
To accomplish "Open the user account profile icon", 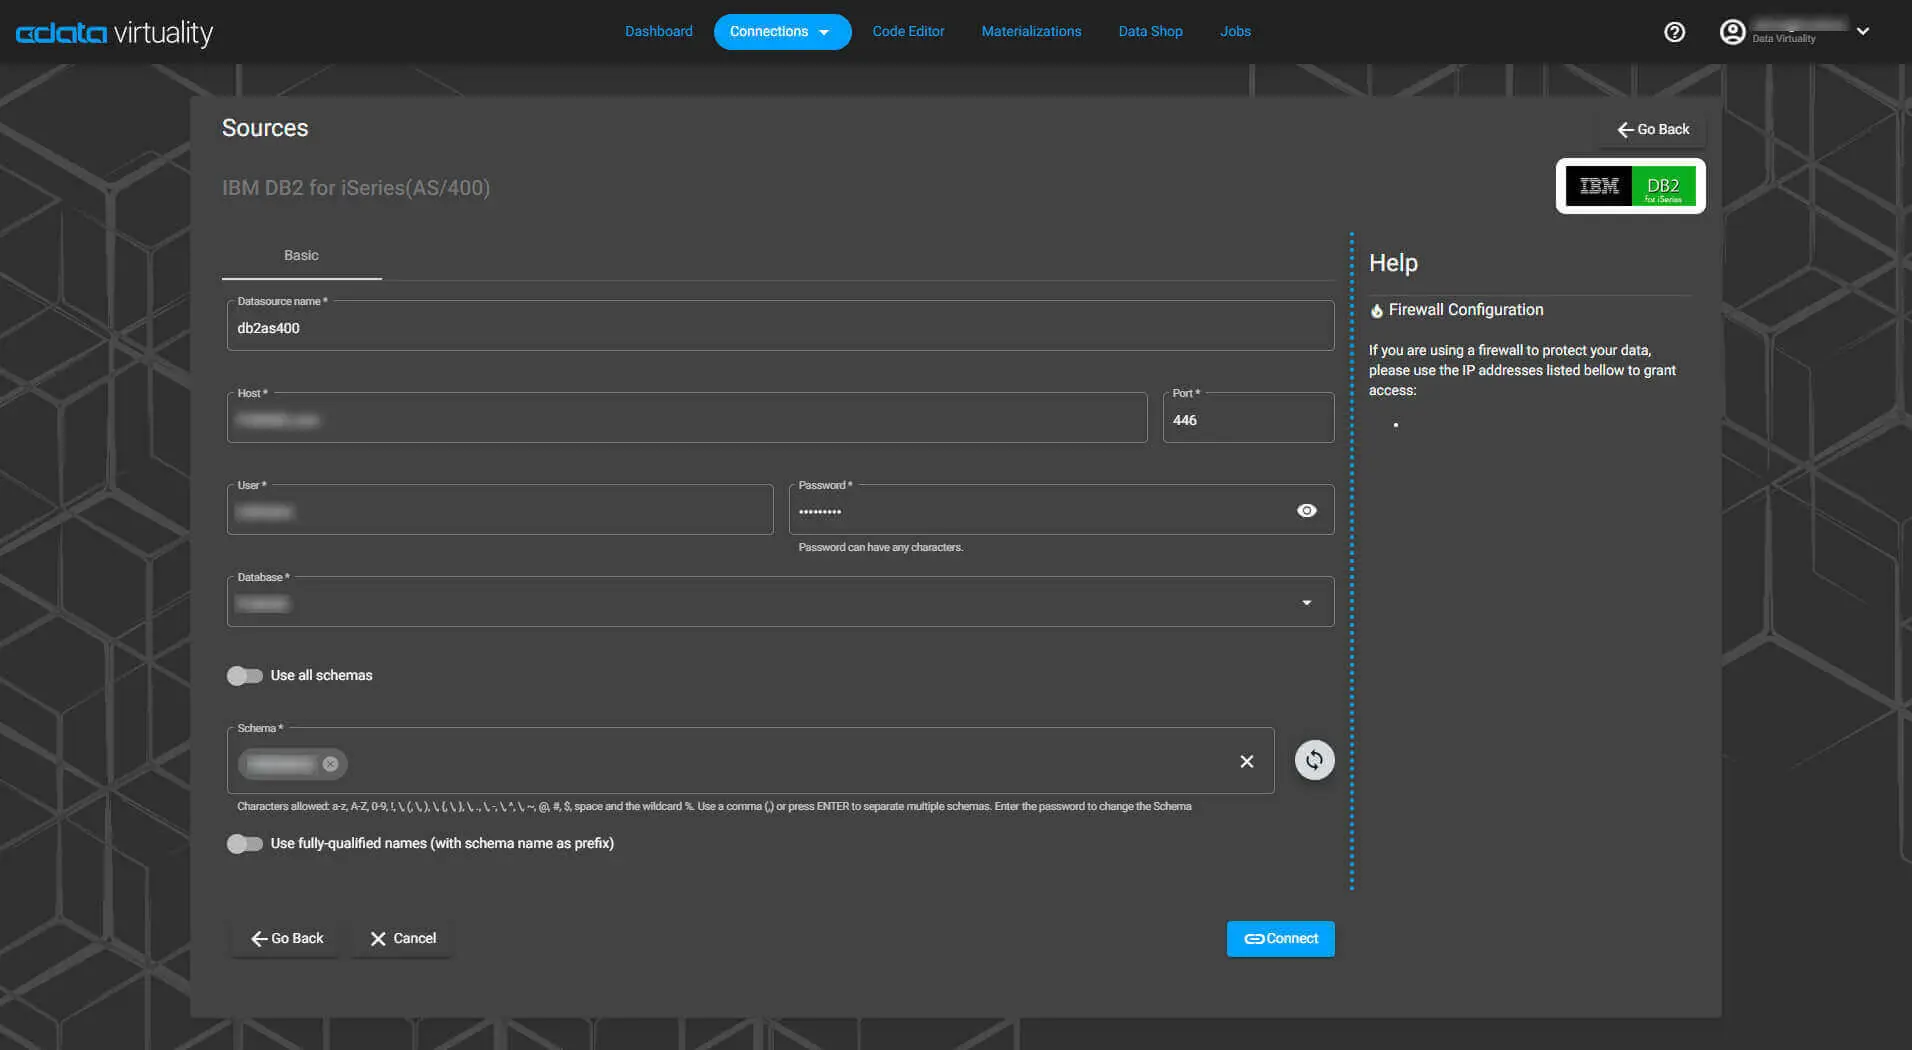I will 1732,32.
